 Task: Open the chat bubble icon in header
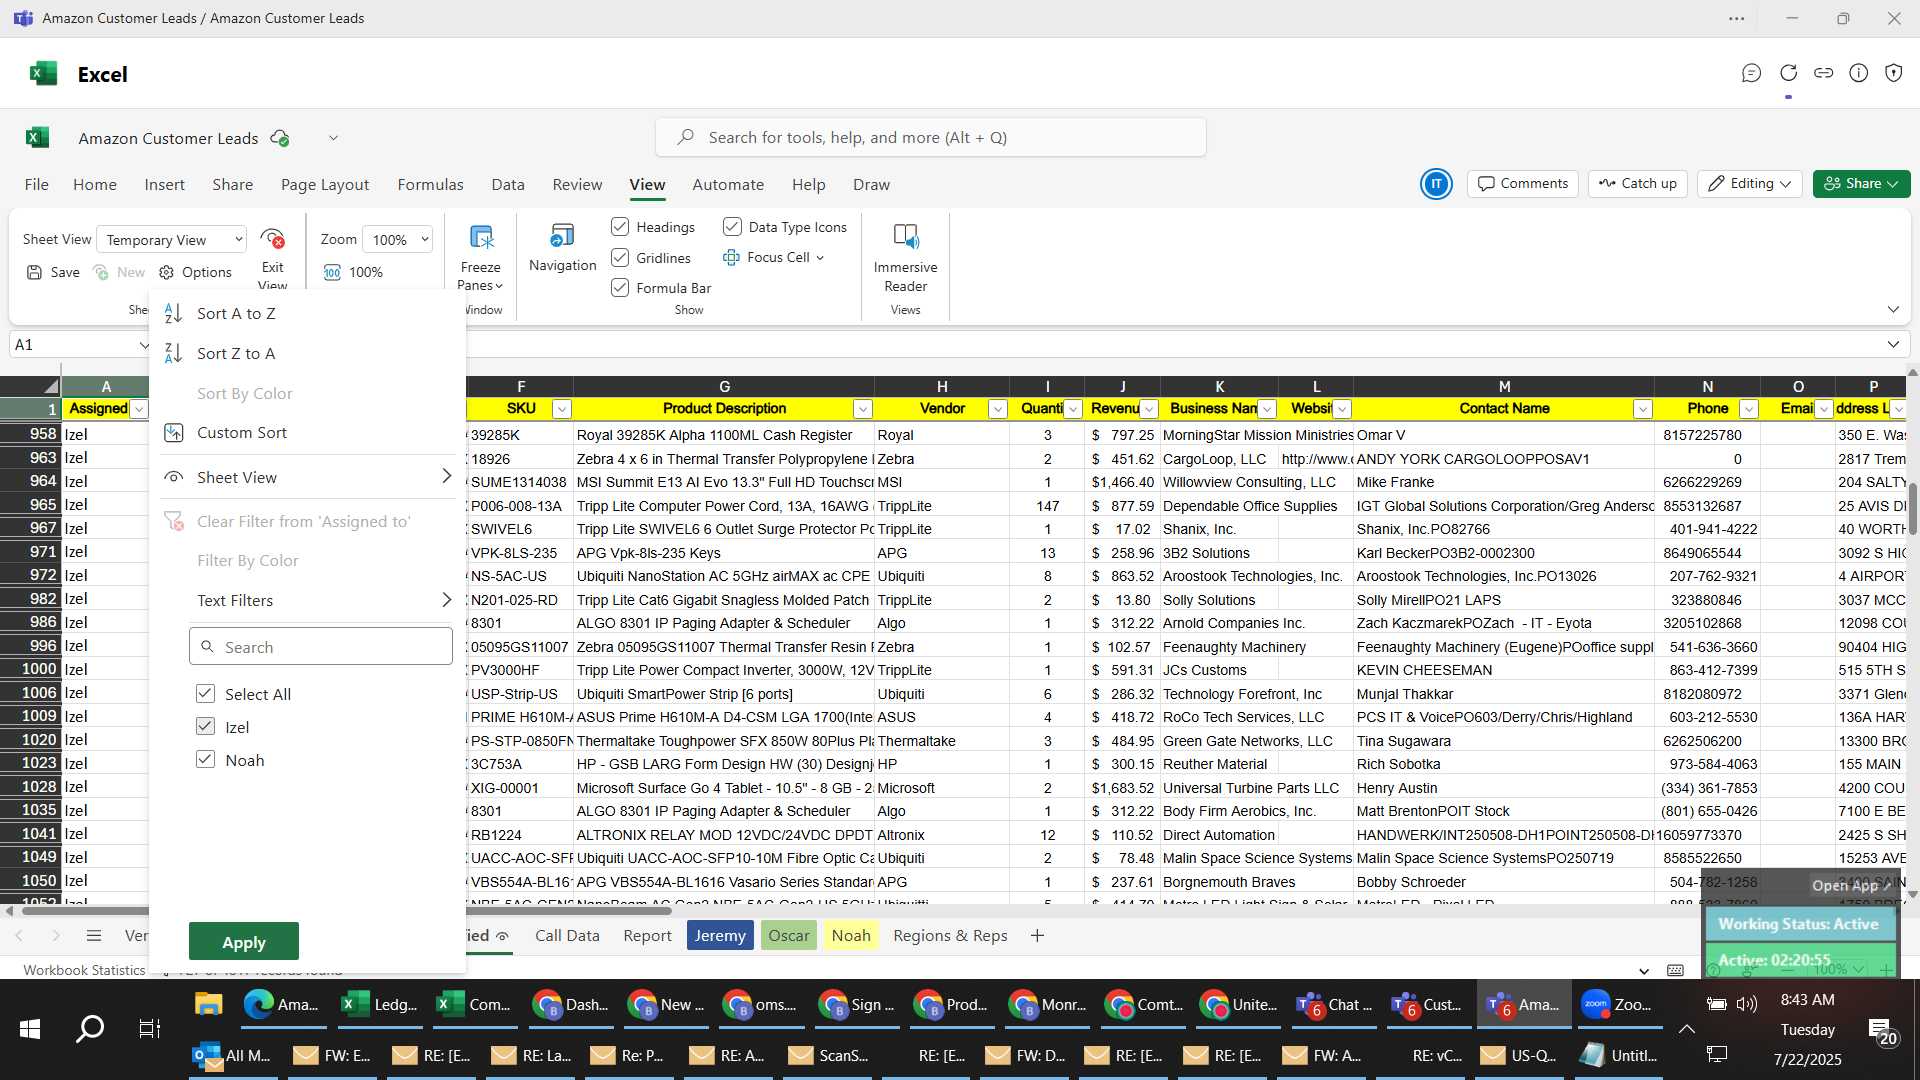[x=1751, y=73]
